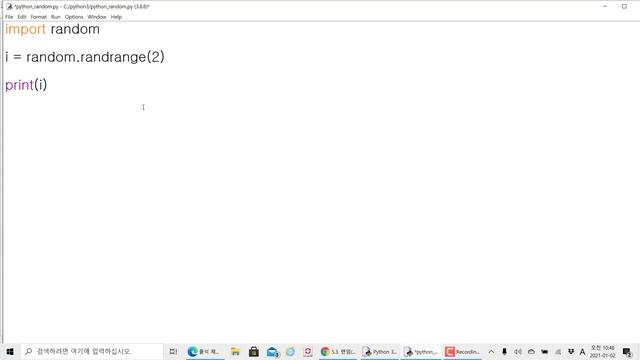Click the OneDrive cloud tray icon
Screen dimensions: 640x360
tap(531, 351)
